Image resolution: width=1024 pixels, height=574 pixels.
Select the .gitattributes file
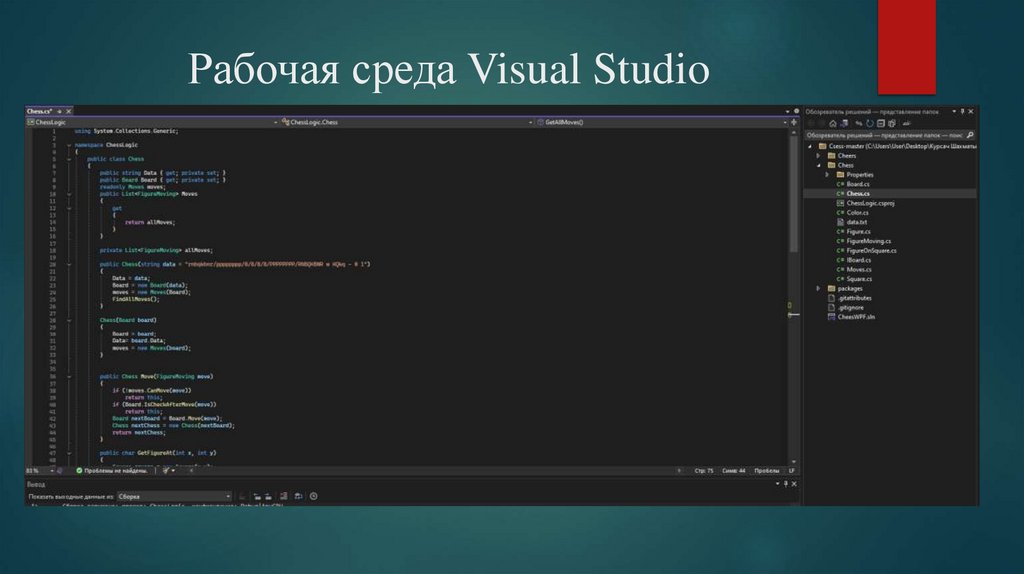[854, 298]
